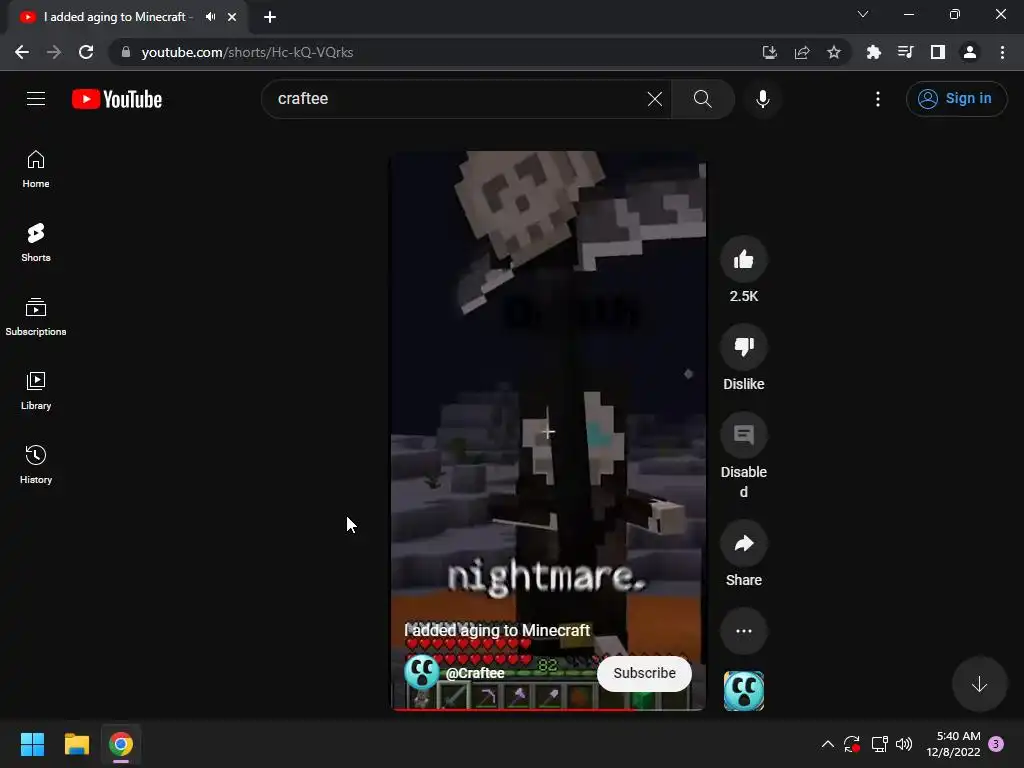This screenshot has height=768, width=1024.
Task: Go forward in the browser
Action: click(54, 52)
